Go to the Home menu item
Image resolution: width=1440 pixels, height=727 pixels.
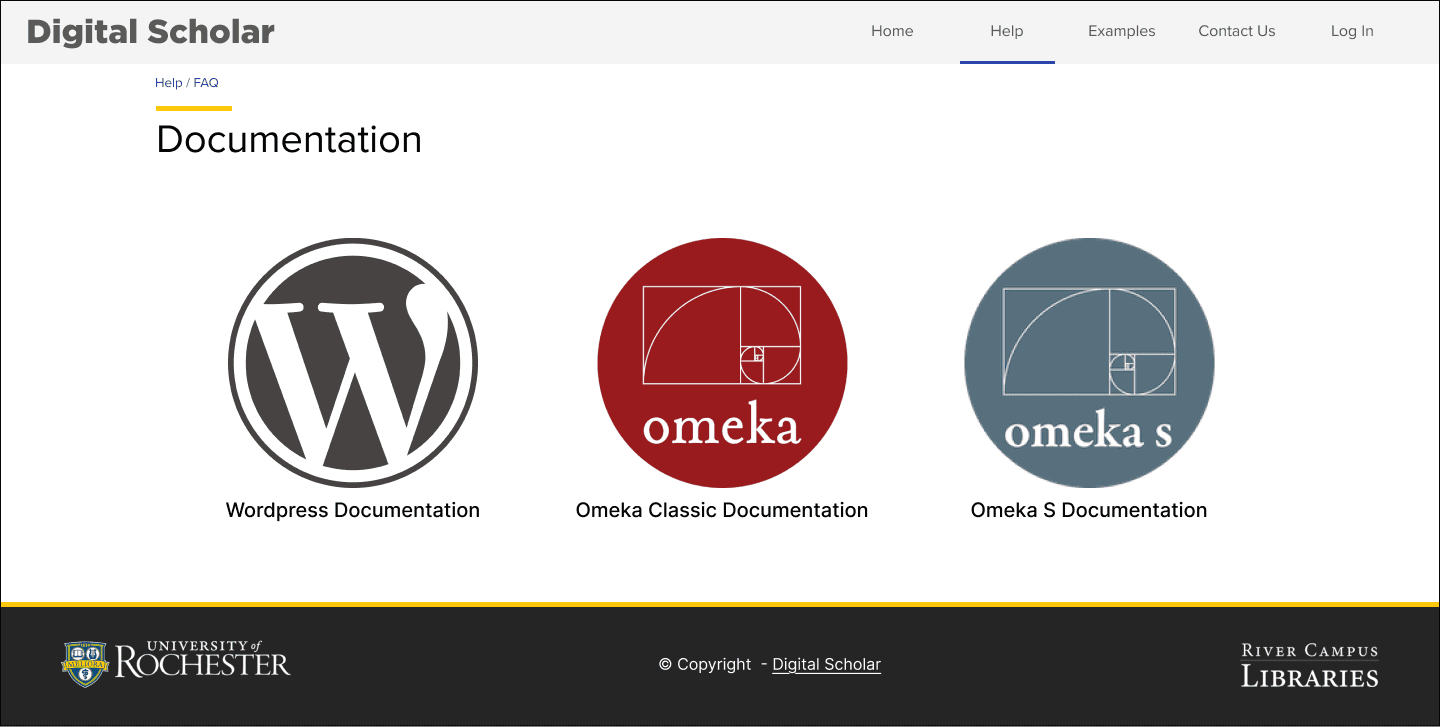tap(892, 31)
